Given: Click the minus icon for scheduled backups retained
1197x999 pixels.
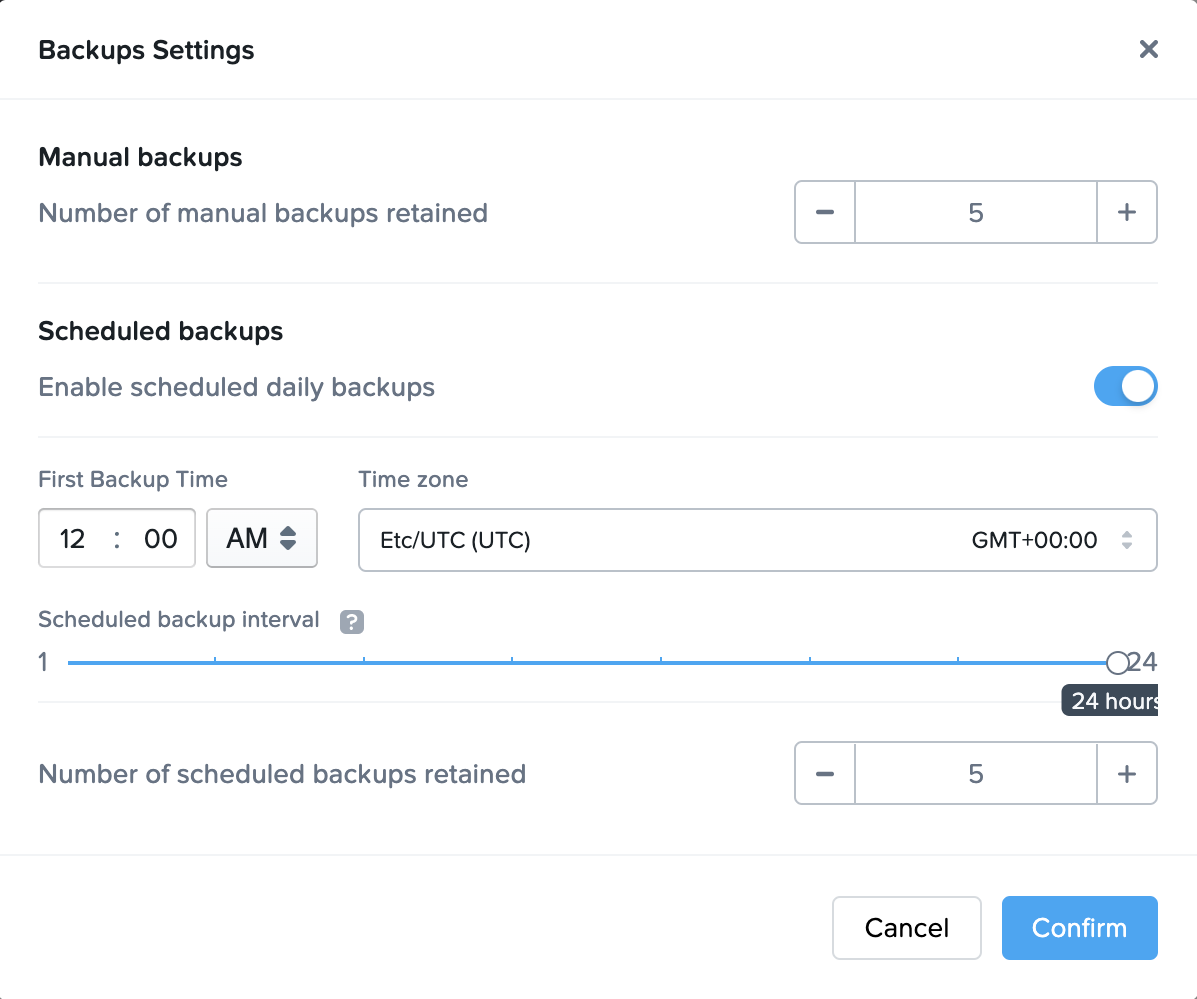Looking at the screenshot, I should [825, 773].
